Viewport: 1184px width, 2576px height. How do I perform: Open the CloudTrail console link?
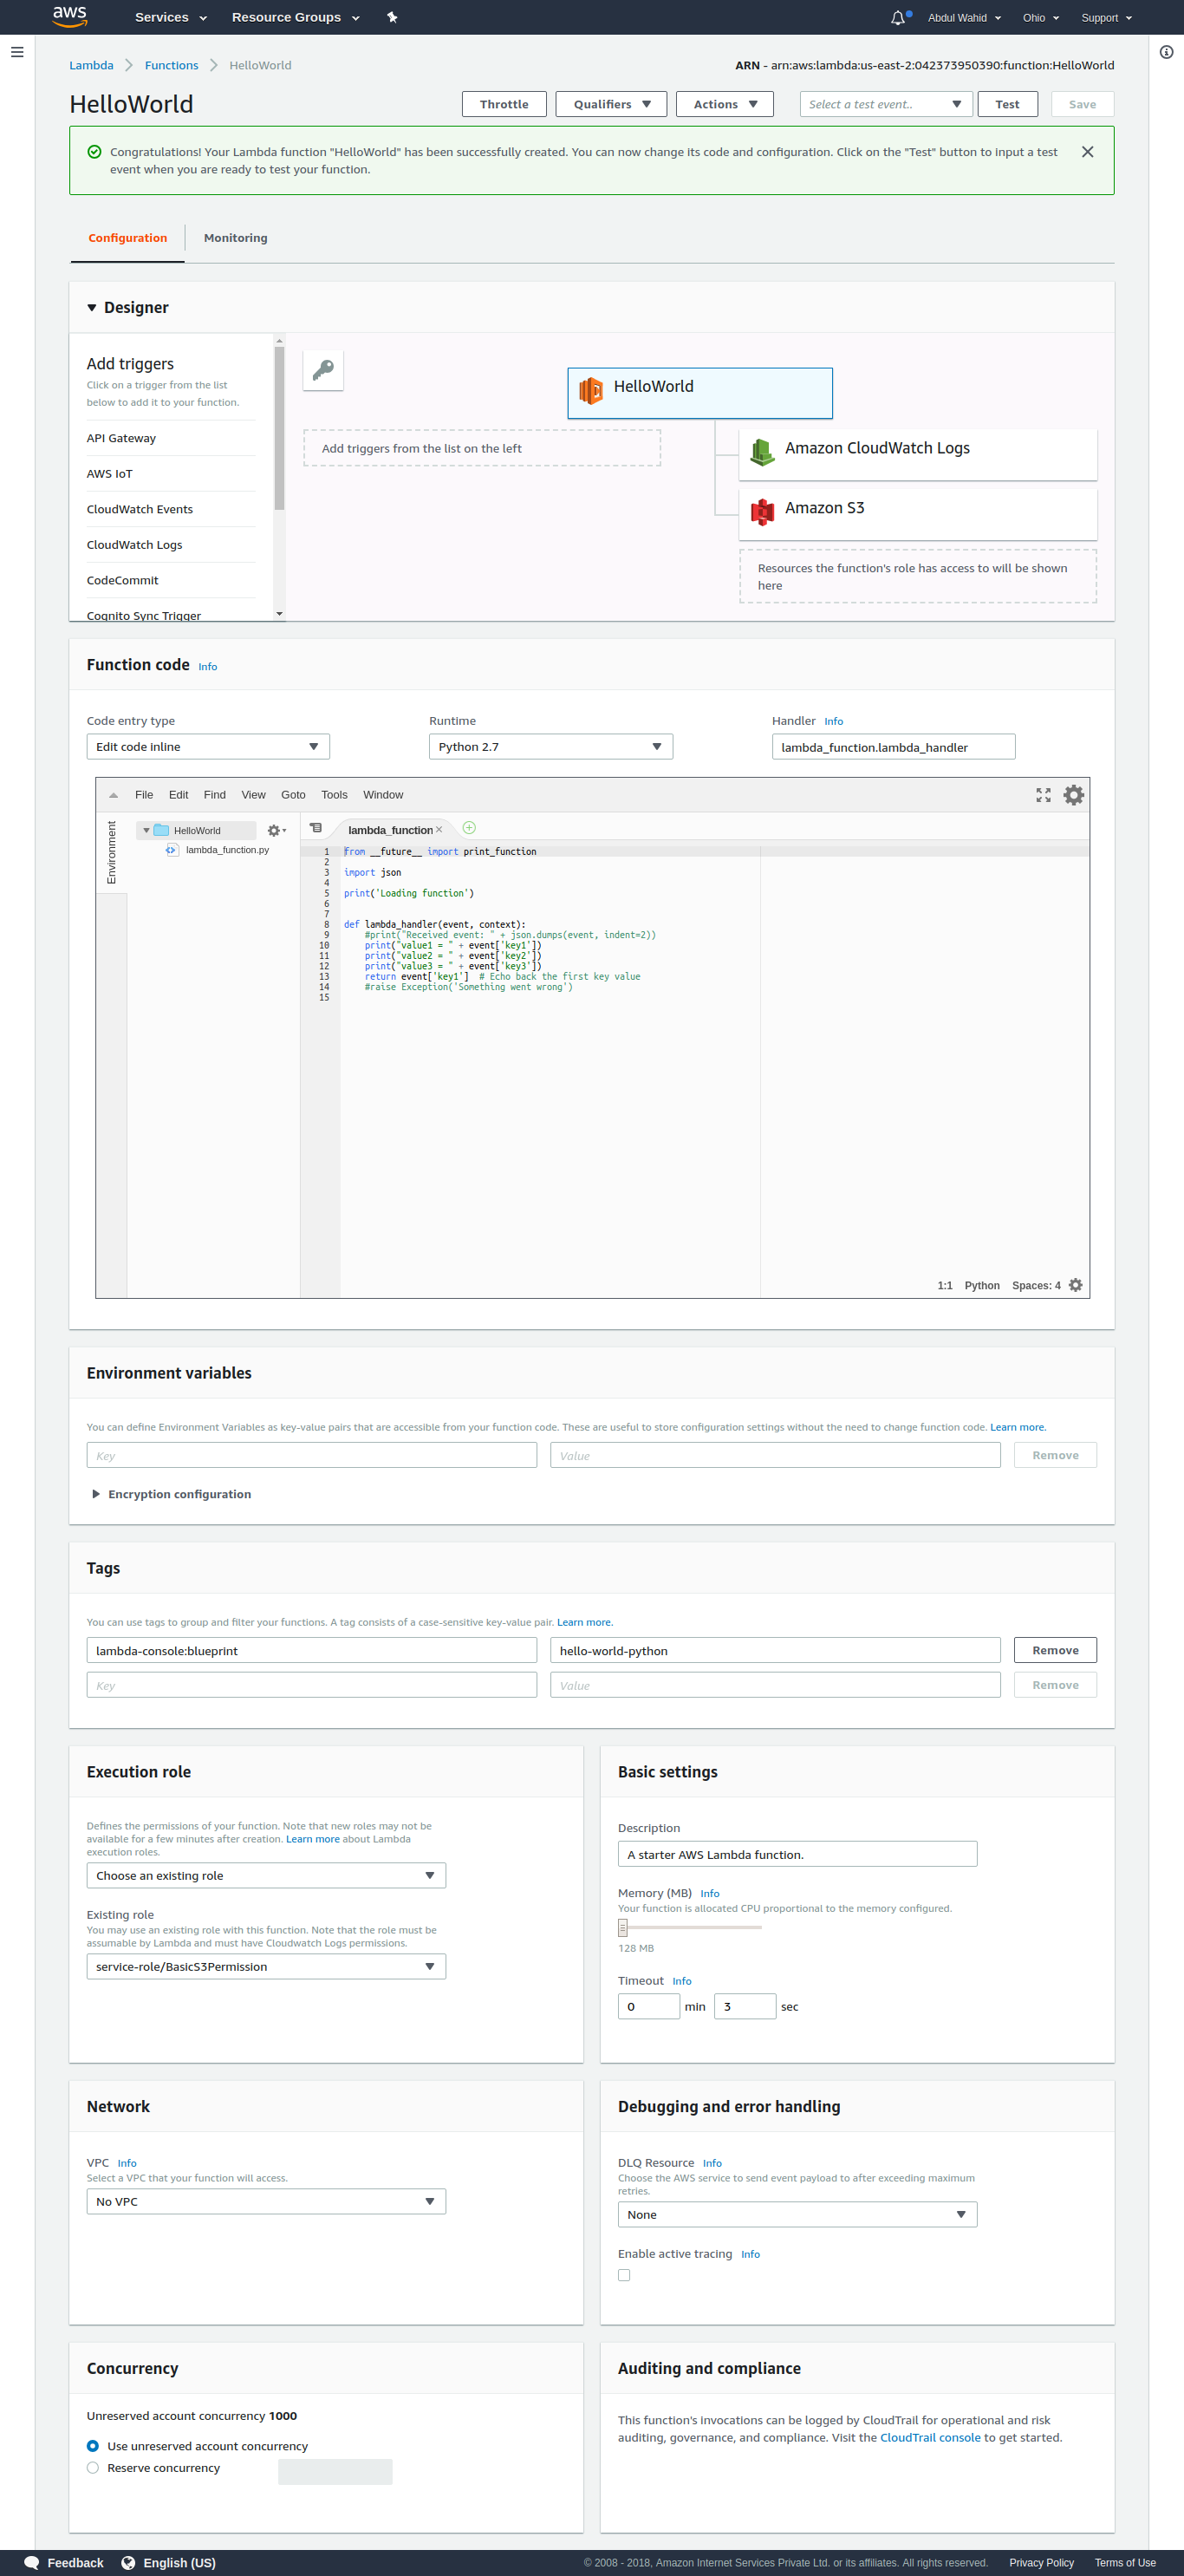[x=930, y=2438]
